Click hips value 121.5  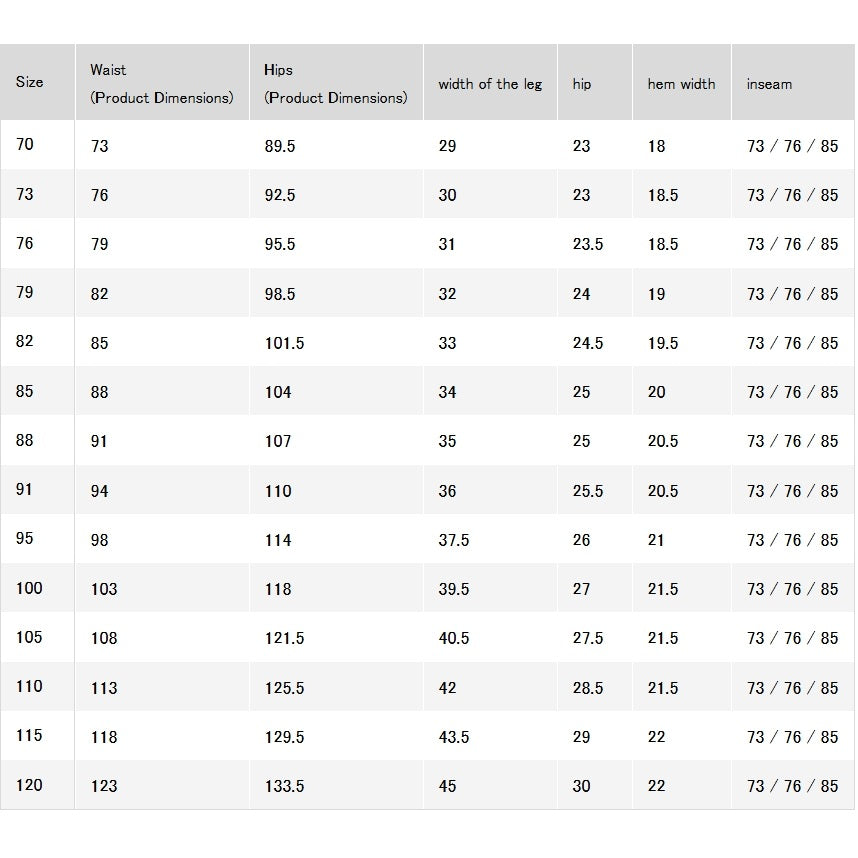[284, 638]
